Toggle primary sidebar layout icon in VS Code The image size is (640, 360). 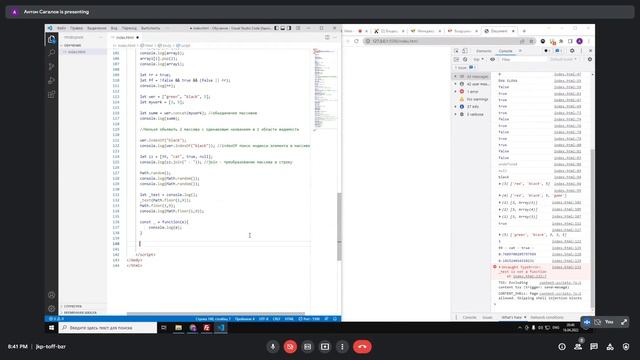coord(276,28)
